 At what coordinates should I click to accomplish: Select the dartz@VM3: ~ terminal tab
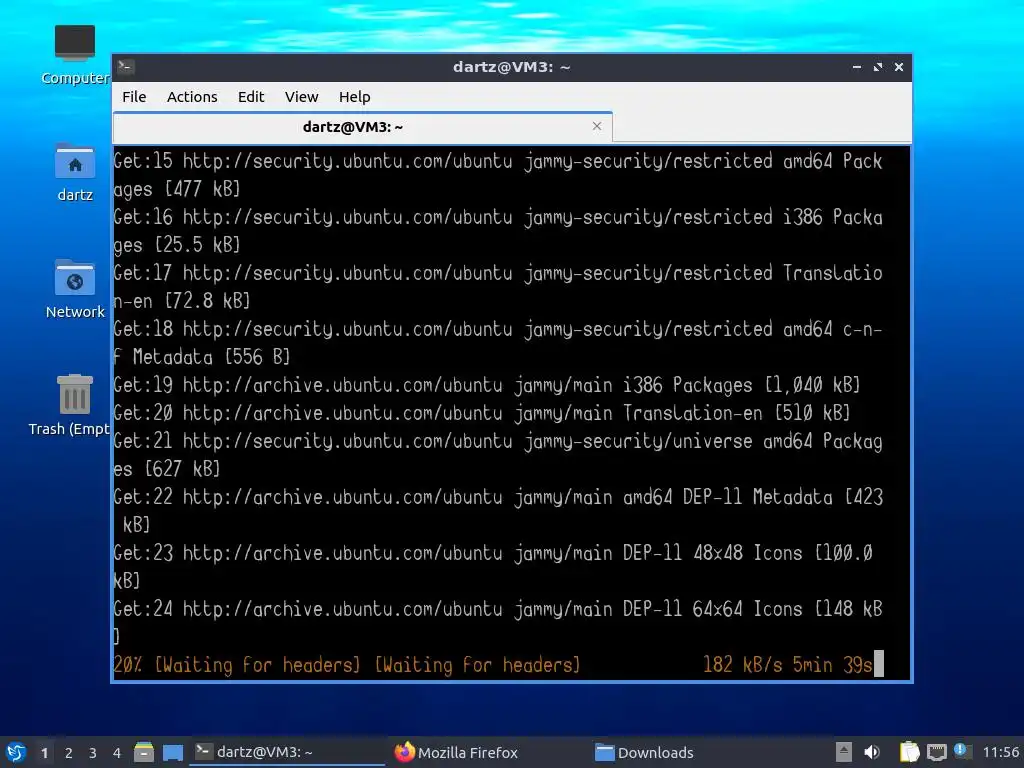pyautogui.click(x=362, y=127)
